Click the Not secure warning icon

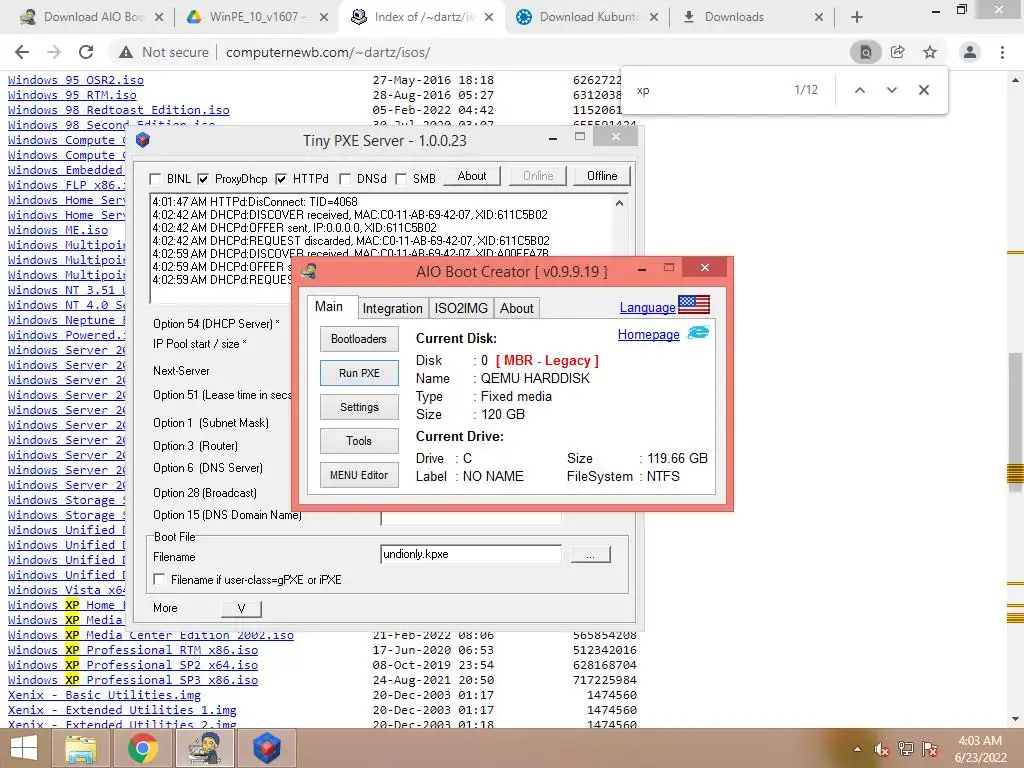click(125, 52)
